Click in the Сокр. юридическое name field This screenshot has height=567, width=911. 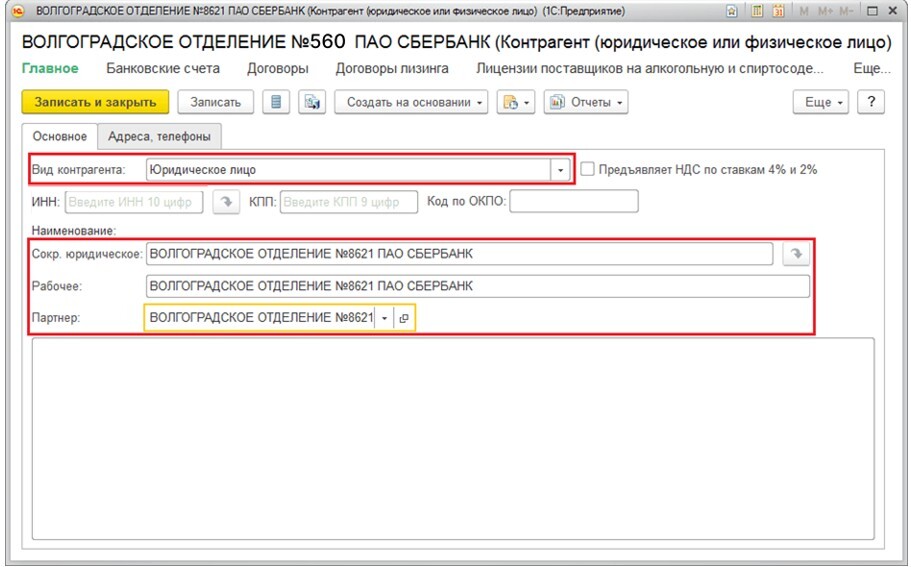click(x=460, y=254)
